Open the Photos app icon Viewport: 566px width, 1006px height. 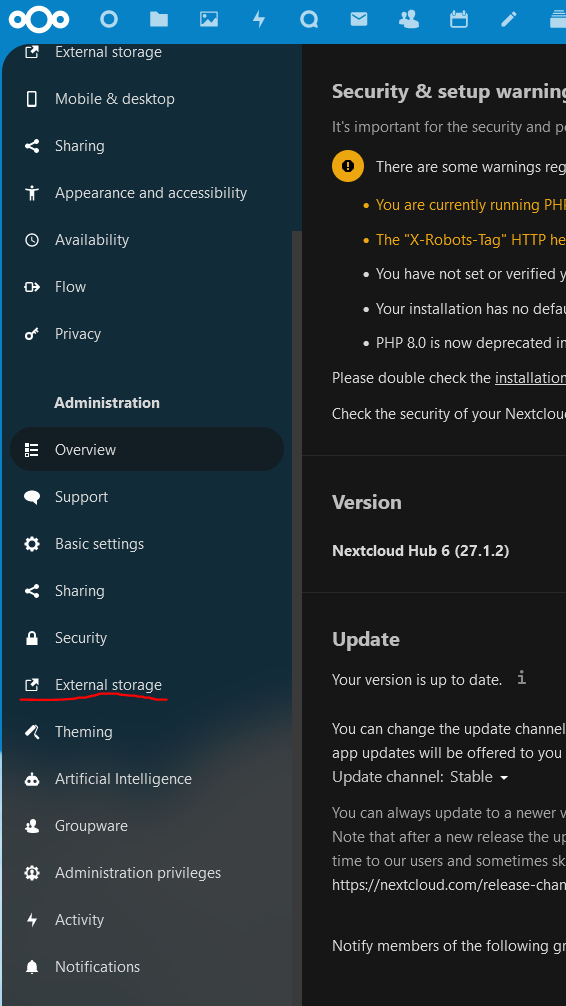coord(209,19)
